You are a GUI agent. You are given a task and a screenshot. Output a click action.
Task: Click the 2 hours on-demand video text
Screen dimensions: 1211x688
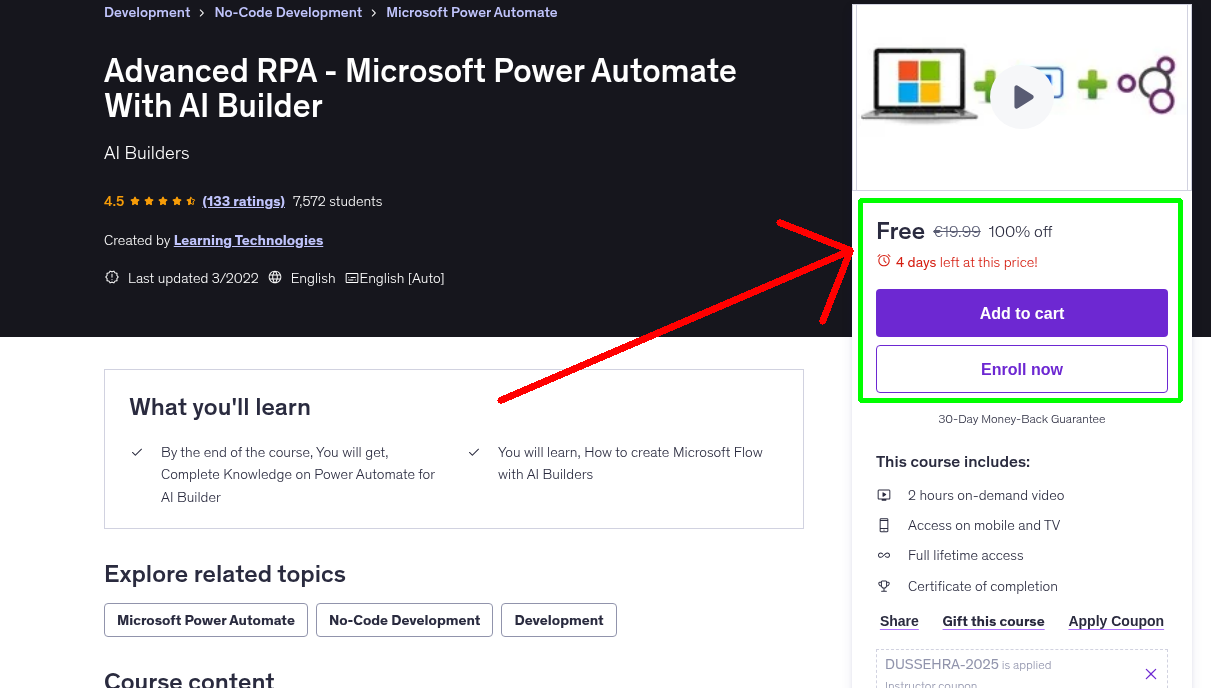coord(986,495)
